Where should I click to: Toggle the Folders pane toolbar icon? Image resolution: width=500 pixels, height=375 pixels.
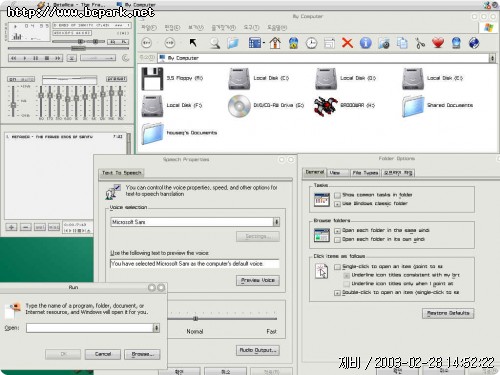point(233,43)
